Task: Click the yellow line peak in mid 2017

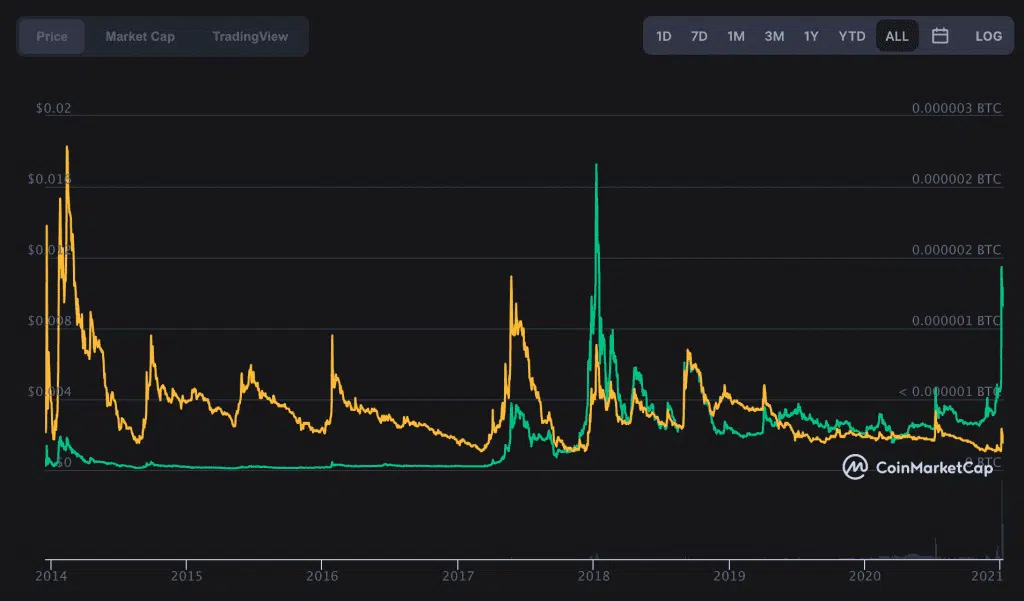Action: (x=511, y=278)
